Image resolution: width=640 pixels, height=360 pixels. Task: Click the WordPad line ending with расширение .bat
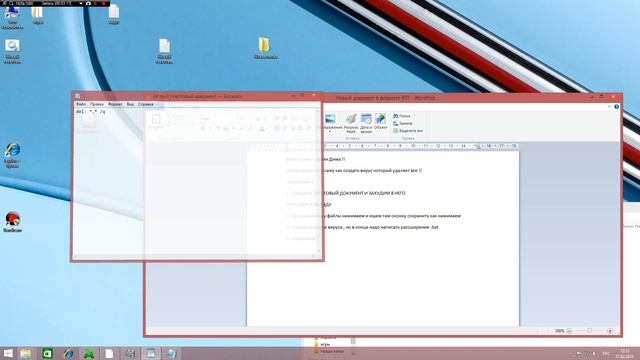(381, 227)
